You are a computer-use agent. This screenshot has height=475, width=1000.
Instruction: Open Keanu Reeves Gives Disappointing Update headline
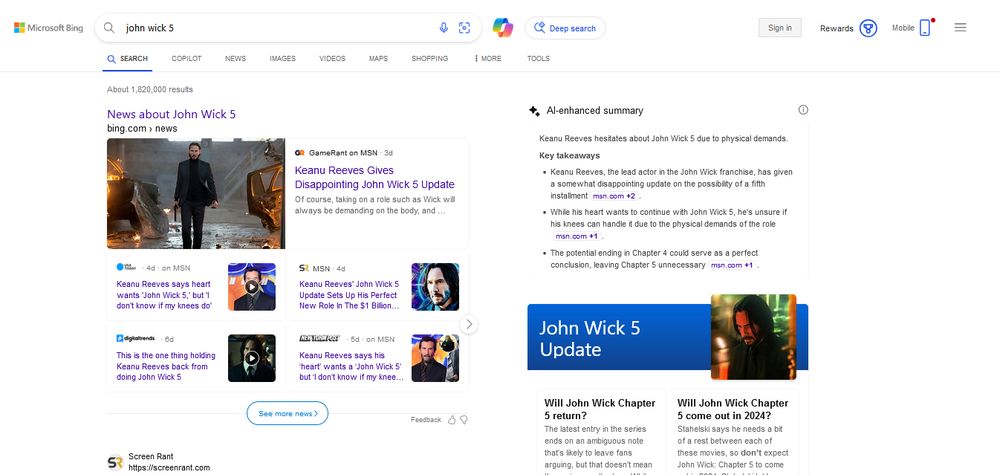pyautogui.click(x=374, y=177)
